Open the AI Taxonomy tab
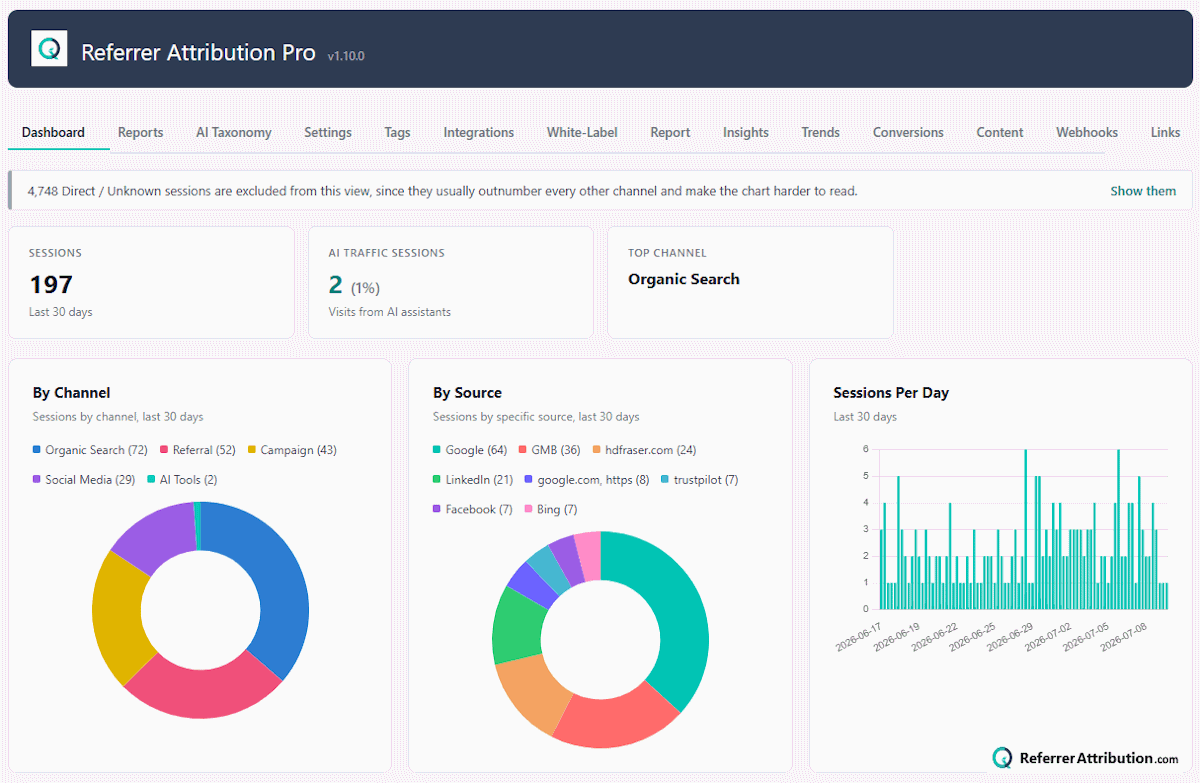 pos(234,132)
